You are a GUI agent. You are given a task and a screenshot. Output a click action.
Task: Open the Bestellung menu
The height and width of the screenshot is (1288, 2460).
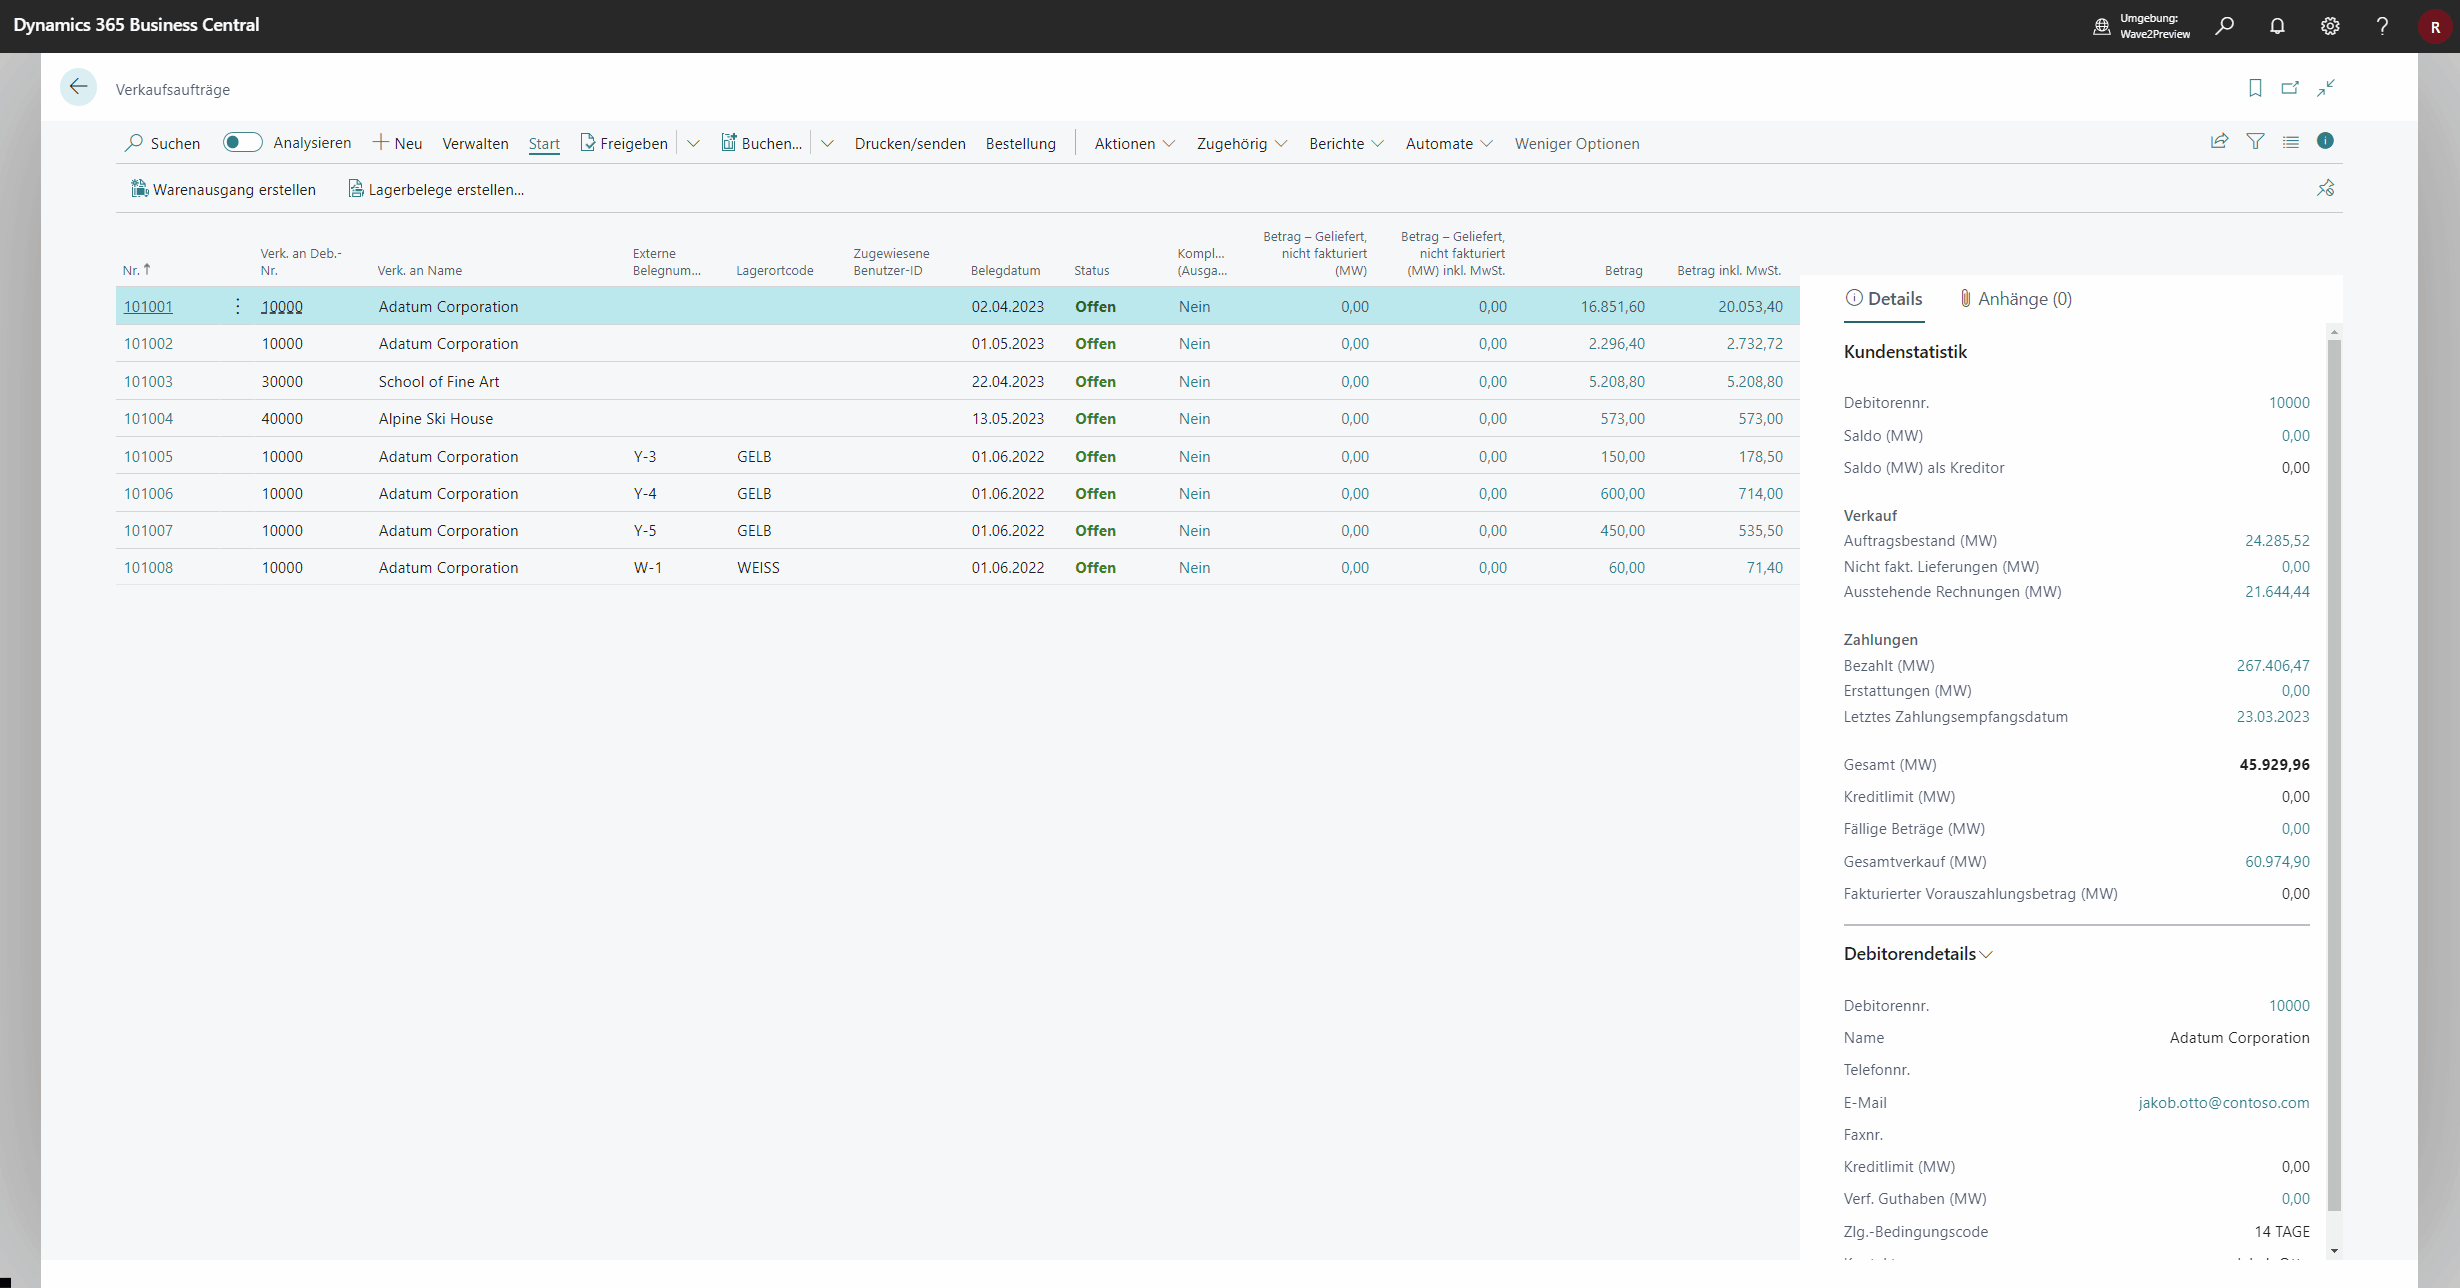1020,143
